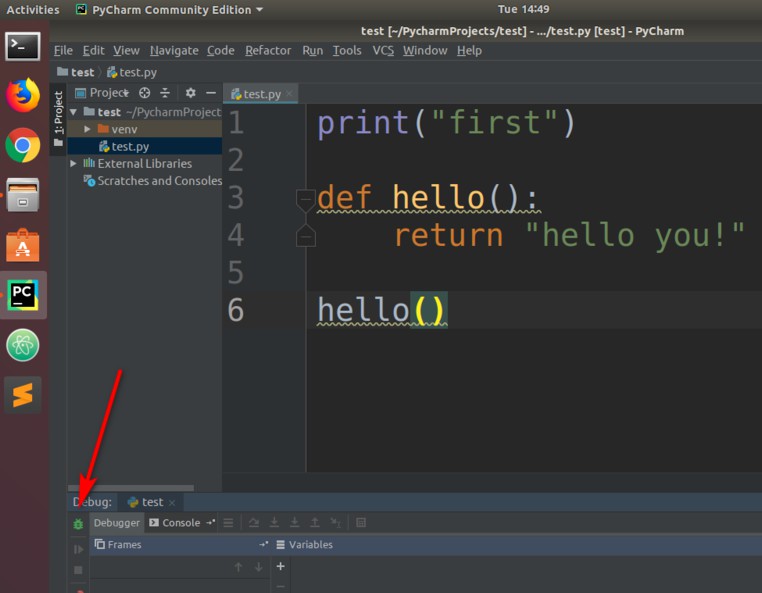762x593 pixels.
Task: Open the File menu
Action: click(63, 51)
